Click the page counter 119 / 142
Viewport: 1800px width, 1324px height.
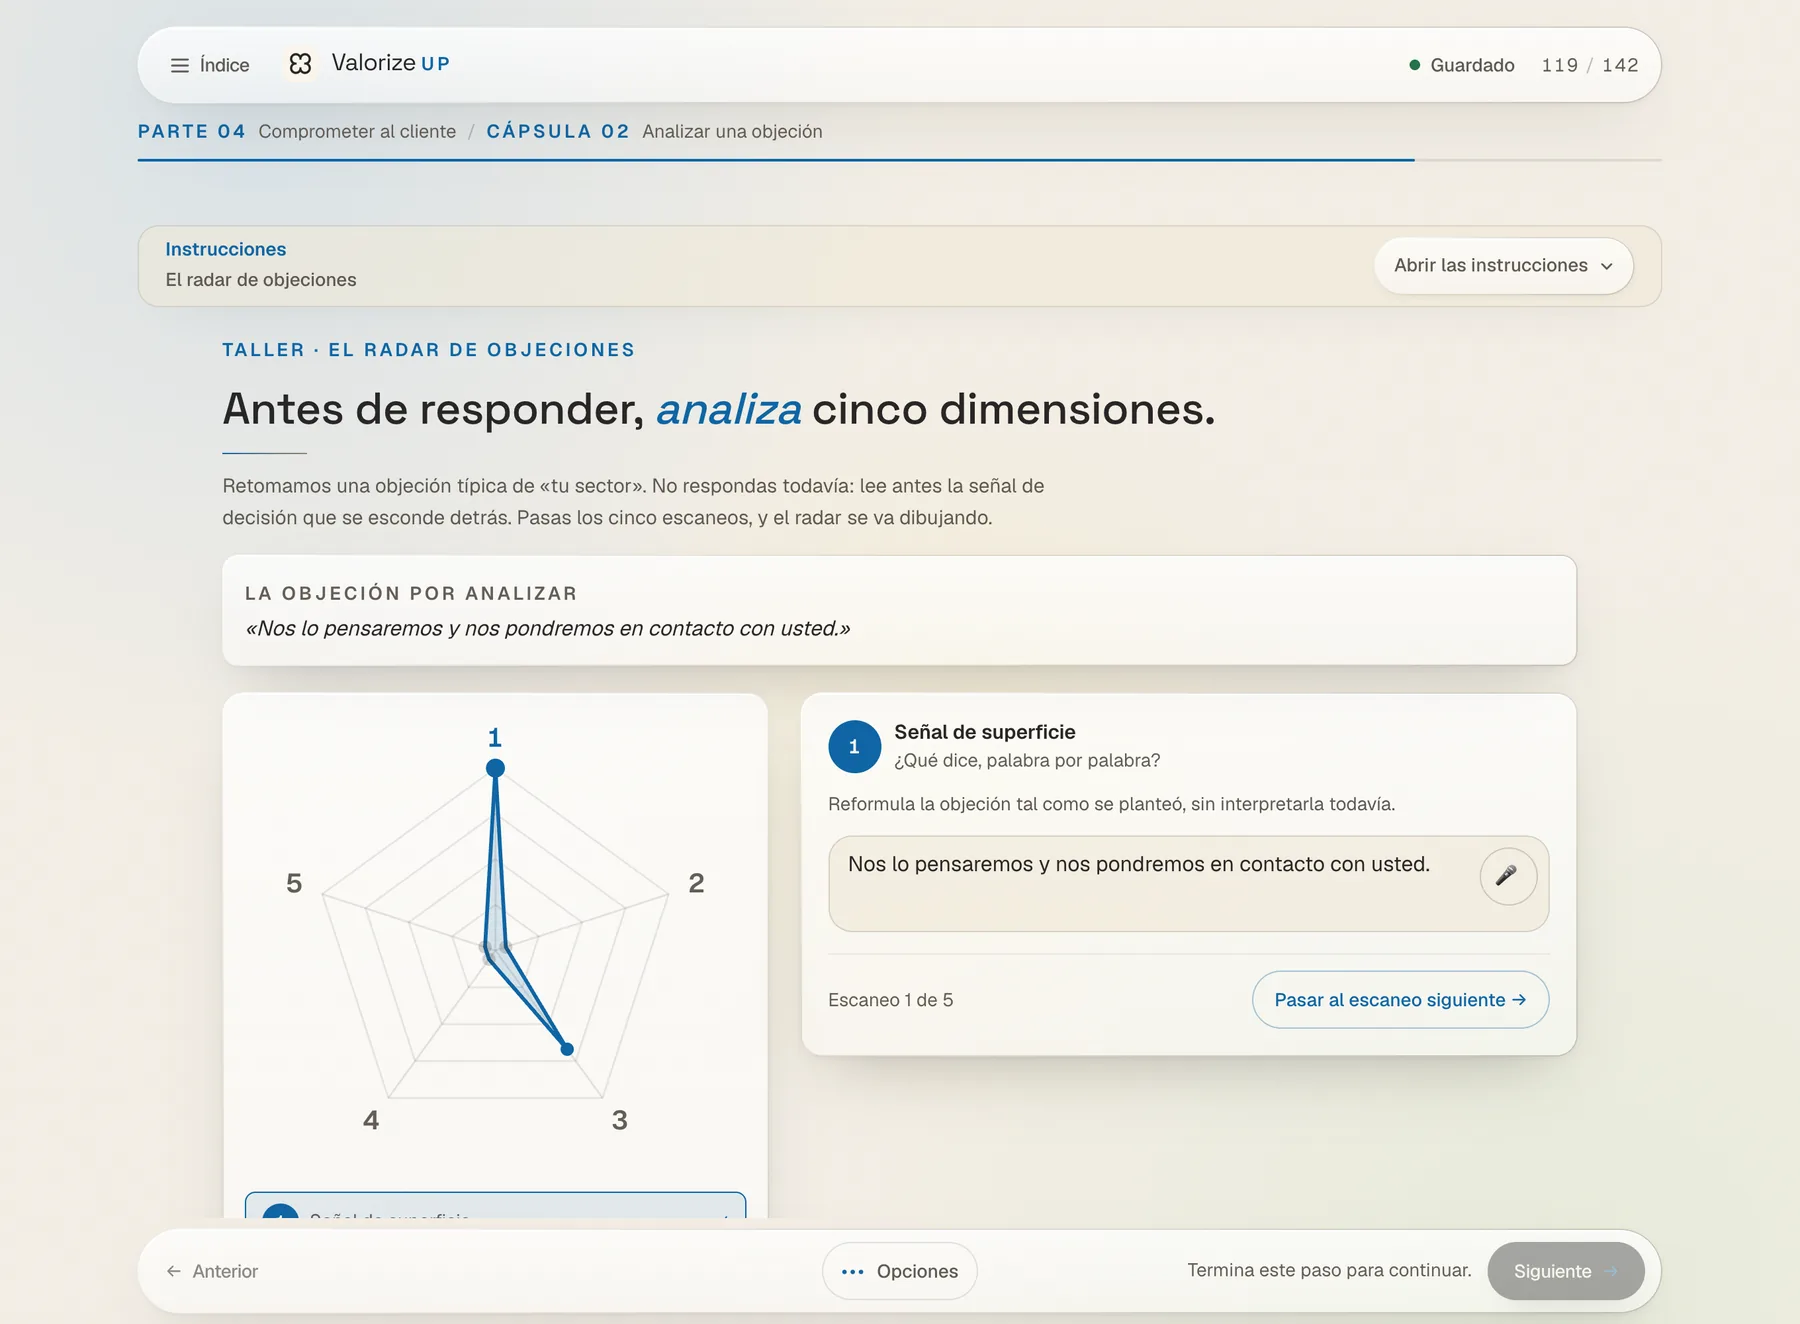(1590, 65)
